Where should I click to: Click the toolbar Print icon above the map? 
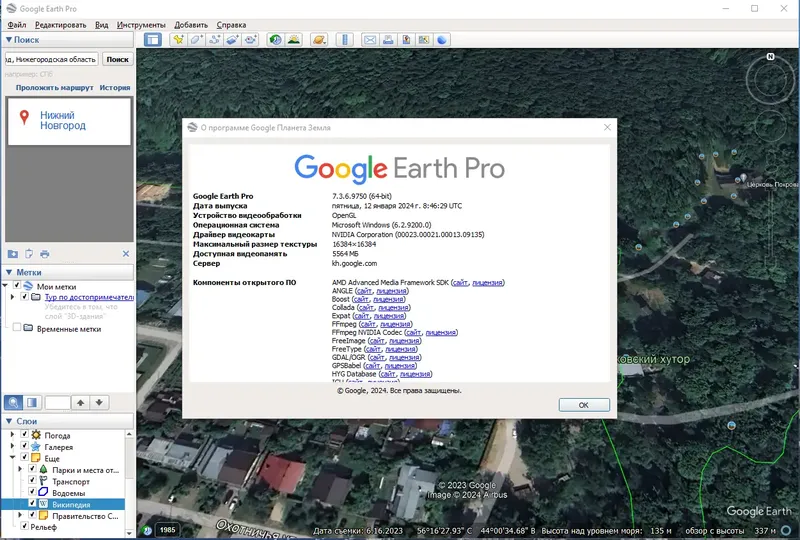(388, 40)
